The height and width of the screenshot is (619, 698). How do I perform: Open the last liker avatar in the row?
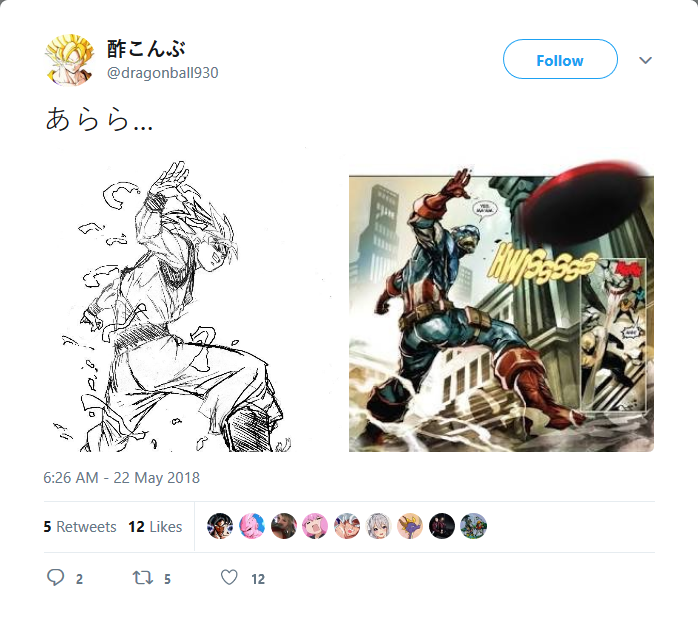click(x=474, y=526)
